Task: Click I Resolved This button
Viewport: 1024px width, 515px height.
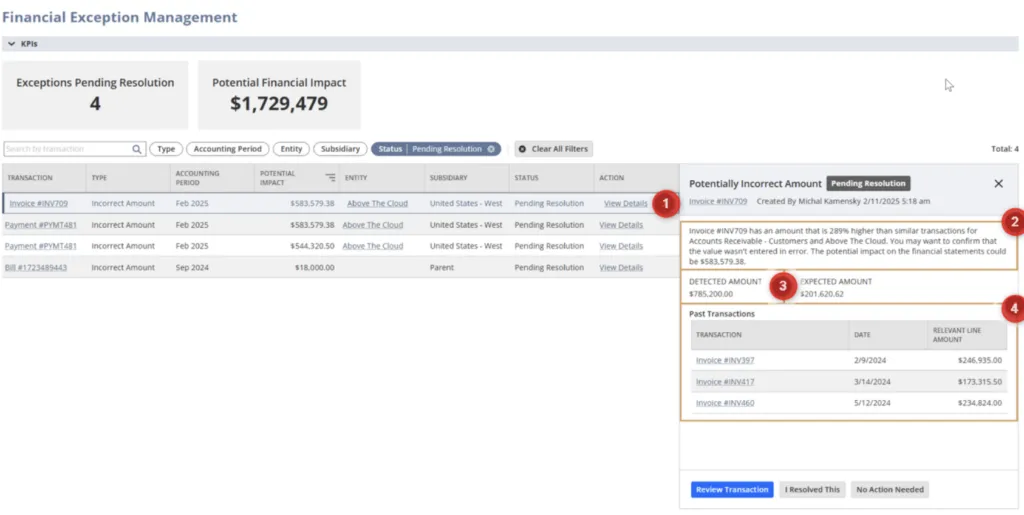Action: [x=812, y=490]
